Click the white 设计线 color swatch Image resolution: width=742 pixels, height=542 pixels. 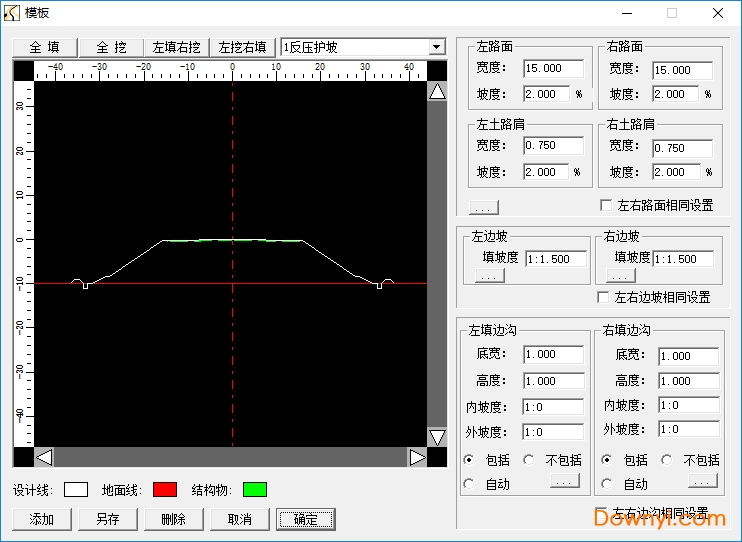[76, 489]
